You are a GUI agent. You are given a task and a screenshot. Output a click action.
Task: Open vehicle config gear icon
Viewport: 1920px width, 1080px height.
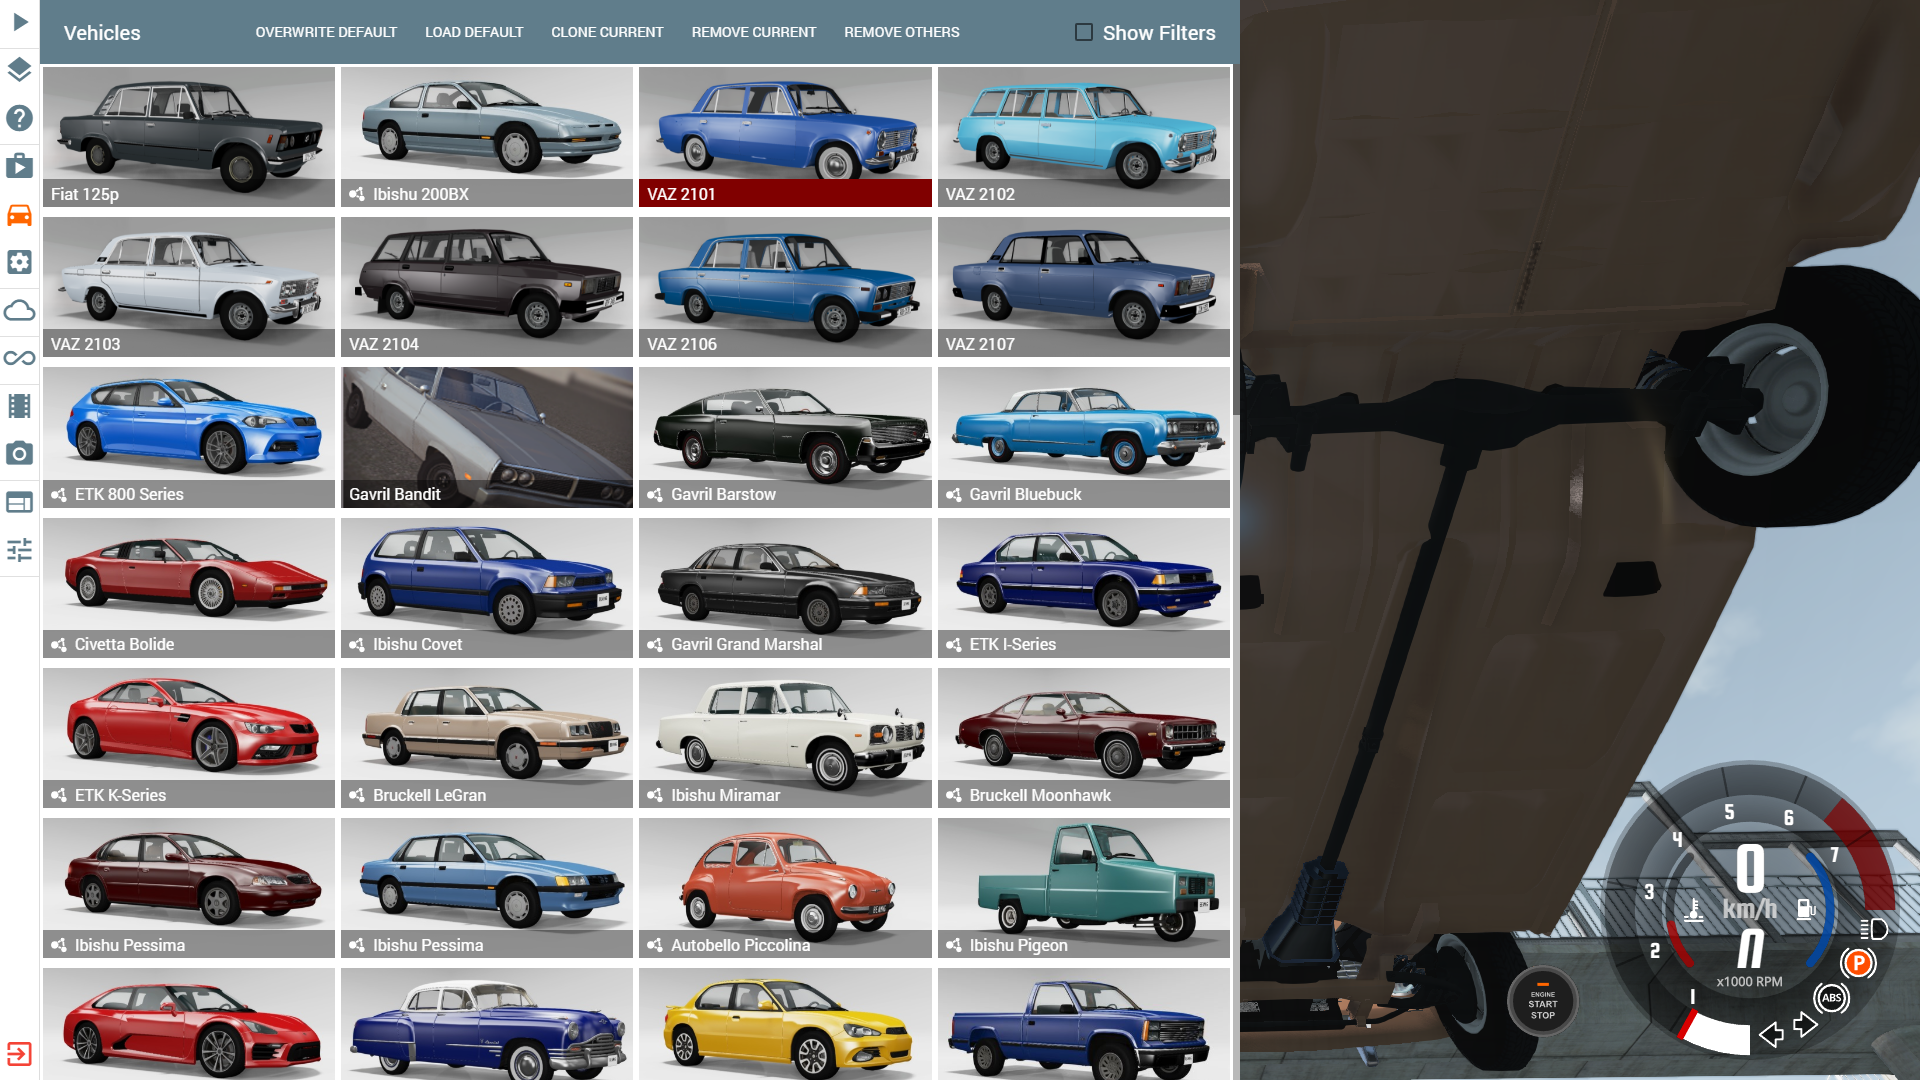20,262
